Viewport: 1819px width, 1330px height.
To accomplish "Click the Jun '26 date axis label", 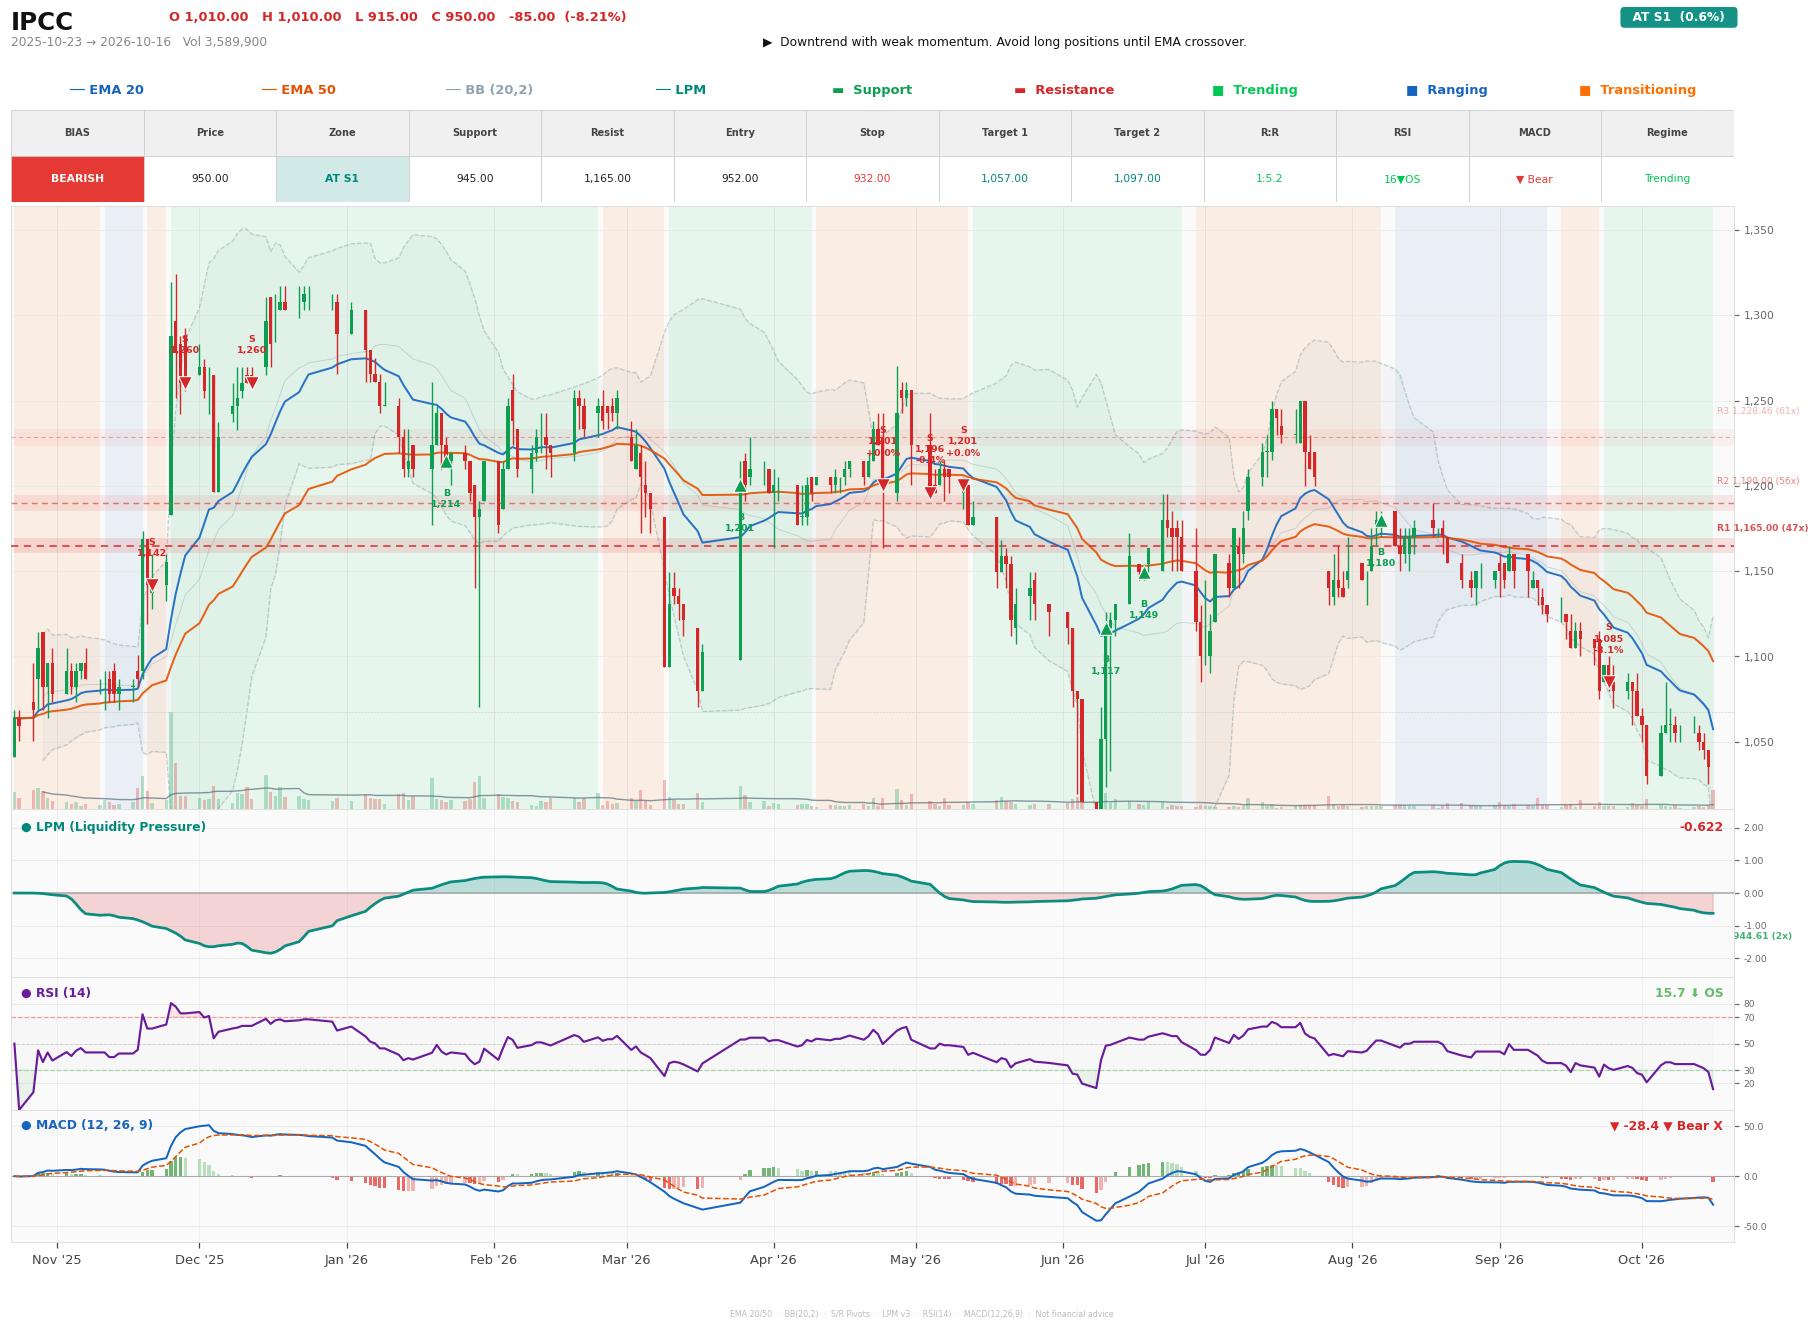I will 1062,1260.
